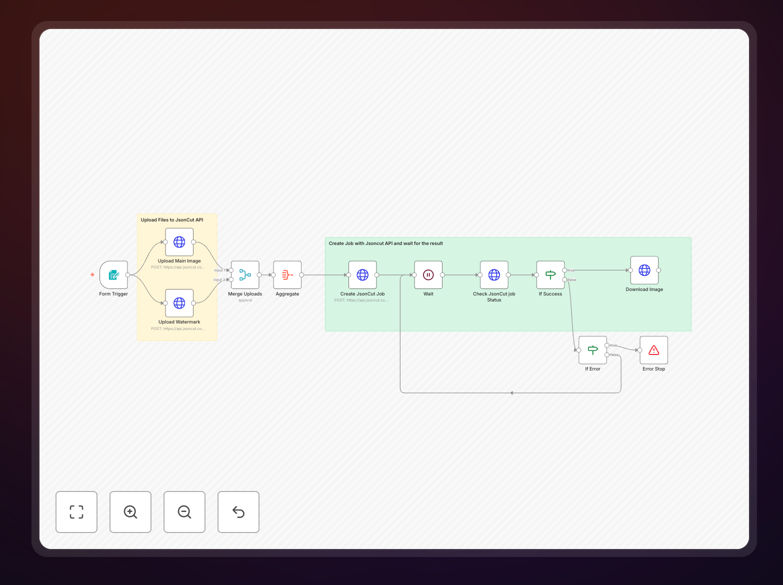Zoom in on the workflow canvas
This screenshot has height=585, width=783.
[x=130, y=512]
